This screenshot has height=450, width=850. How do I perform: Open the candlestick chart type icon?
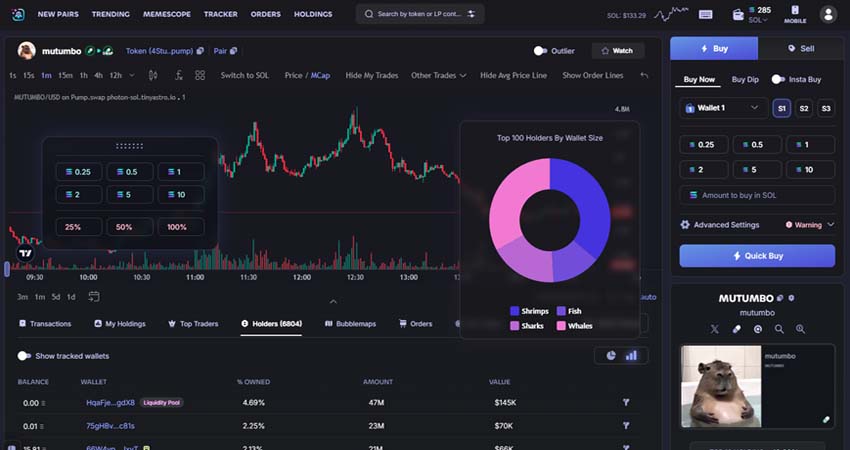[x=153, y=75]
